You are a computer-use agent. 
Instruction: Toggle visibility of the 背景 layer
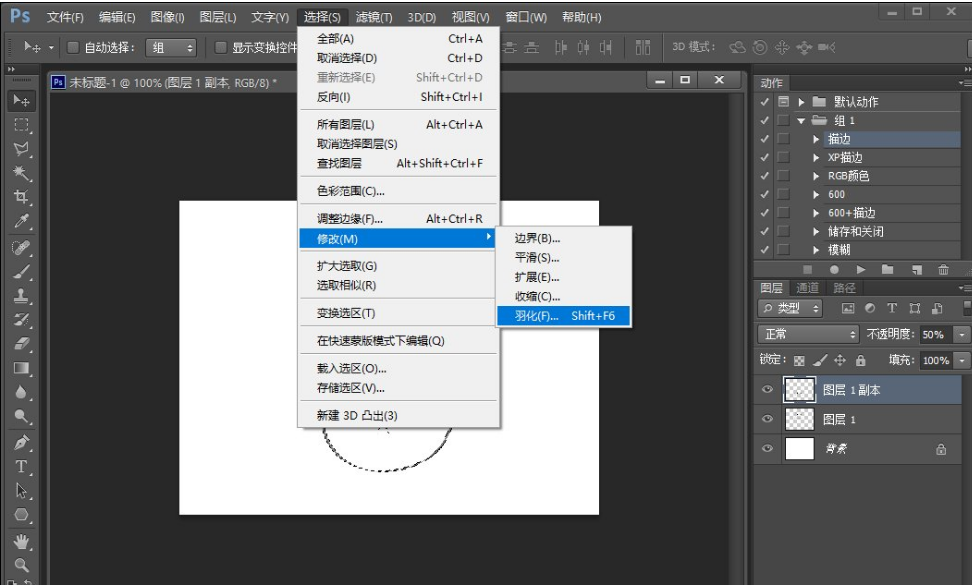pos(767,449)
